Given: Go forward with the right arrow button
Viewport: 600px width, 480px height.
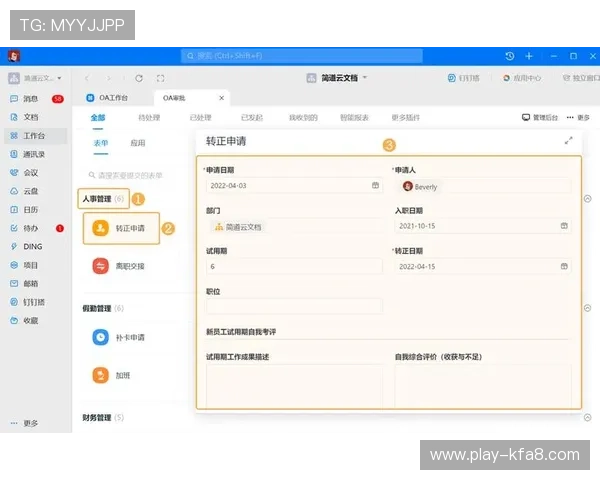Looking at the screenshot, I should pos(109,78).
